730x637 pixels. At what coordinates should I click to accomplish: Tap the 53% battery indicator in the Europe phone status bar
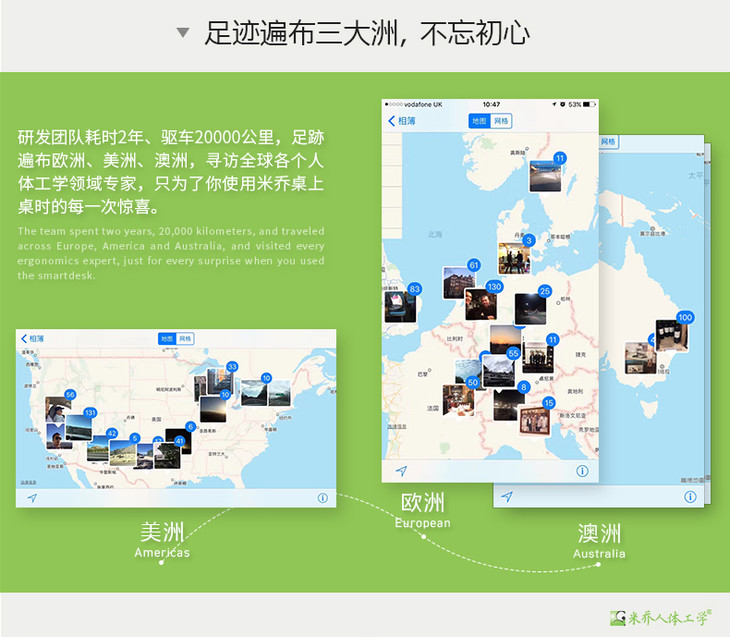coord(581,104)
